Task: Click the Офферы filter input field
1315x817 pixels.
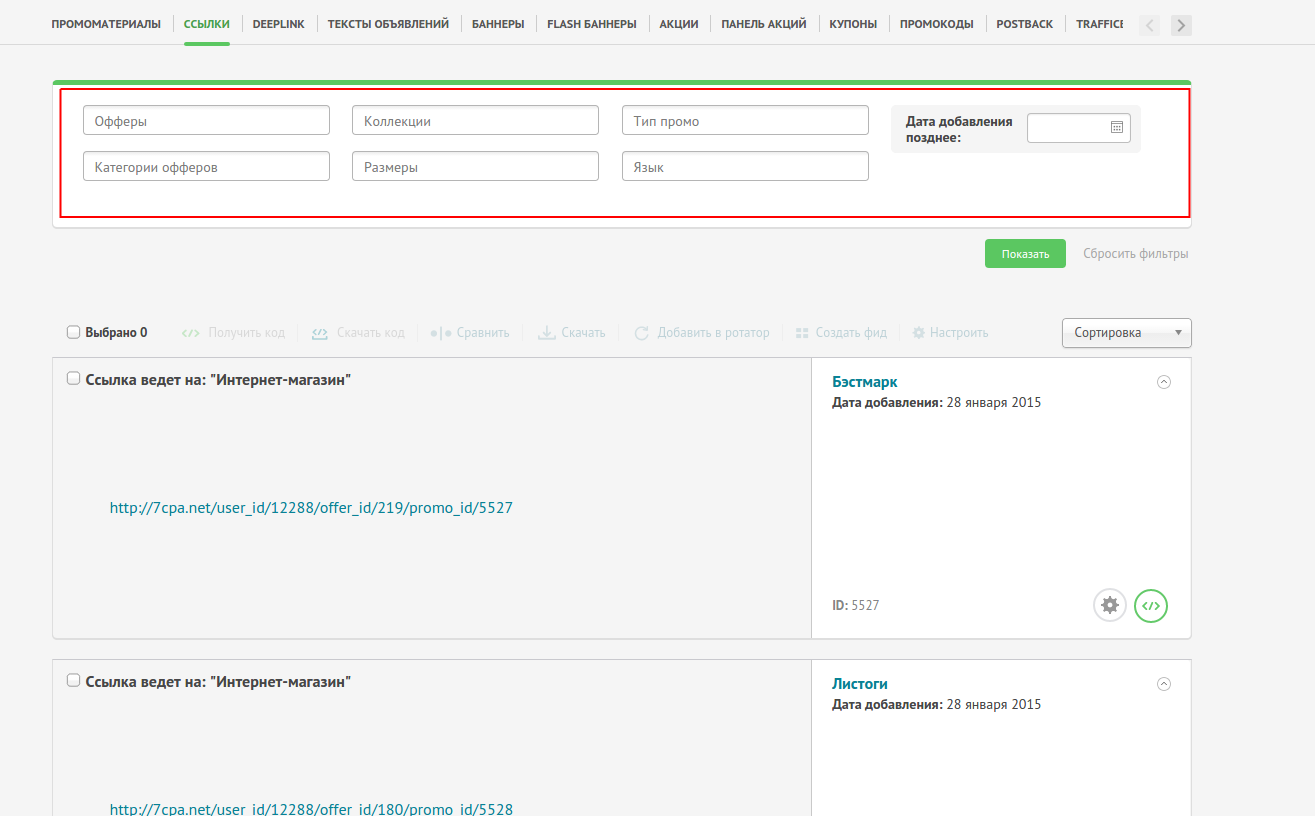Action: [x=206, y=121]
